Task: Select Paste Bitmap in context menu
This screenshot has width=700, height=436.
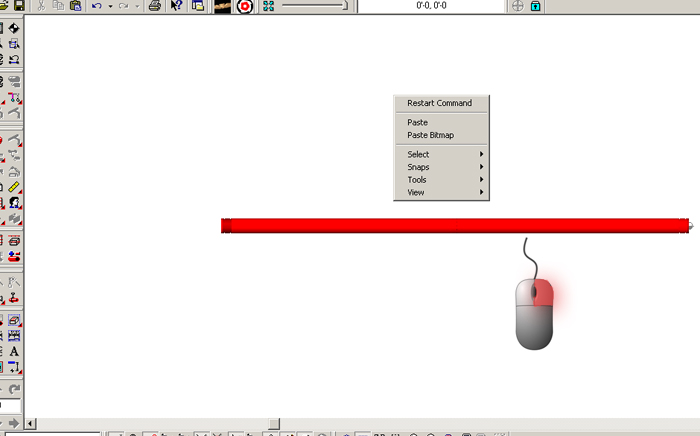Action: pyautogui.click(x=430, y=135)
